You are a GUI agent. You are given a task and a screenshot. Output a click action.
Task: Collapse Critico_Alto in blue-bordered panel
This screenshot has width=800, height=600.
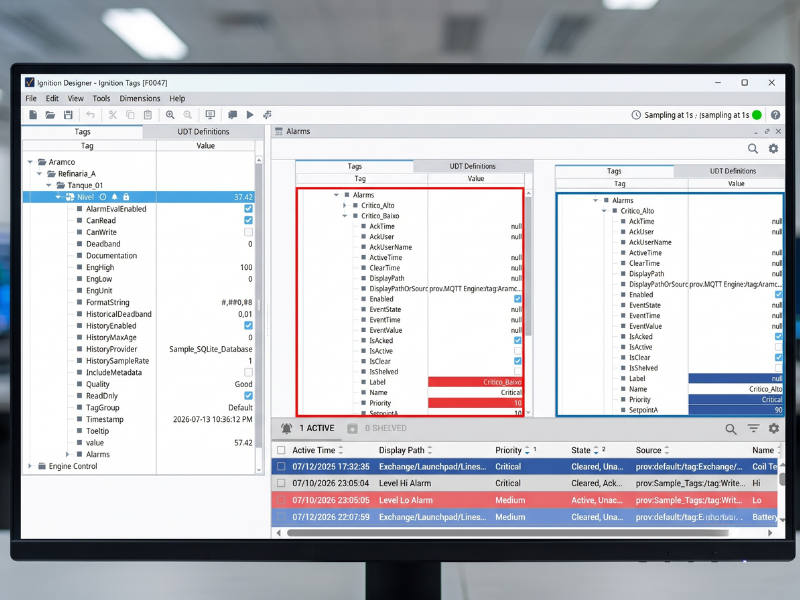click(604, 211)
